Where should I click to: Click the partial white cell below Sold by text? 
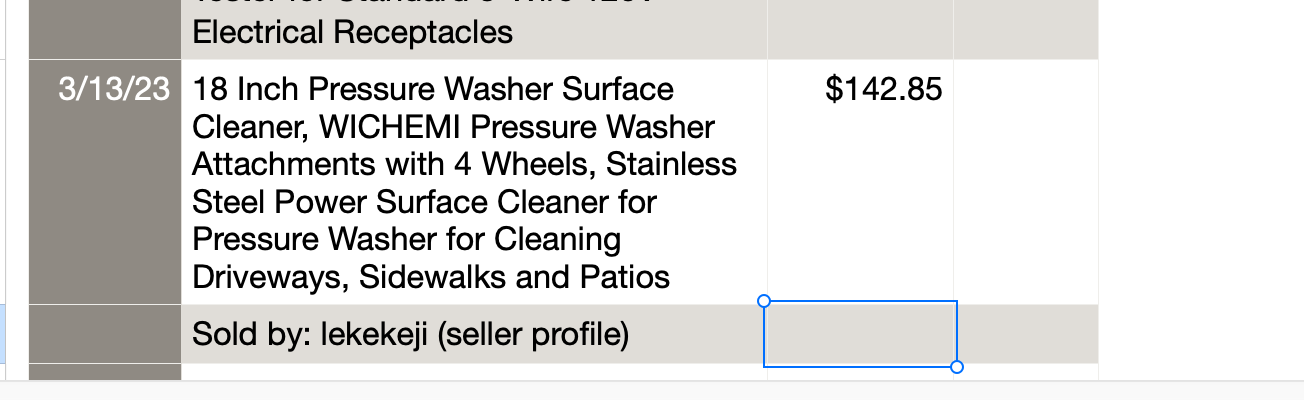[474, 372]
